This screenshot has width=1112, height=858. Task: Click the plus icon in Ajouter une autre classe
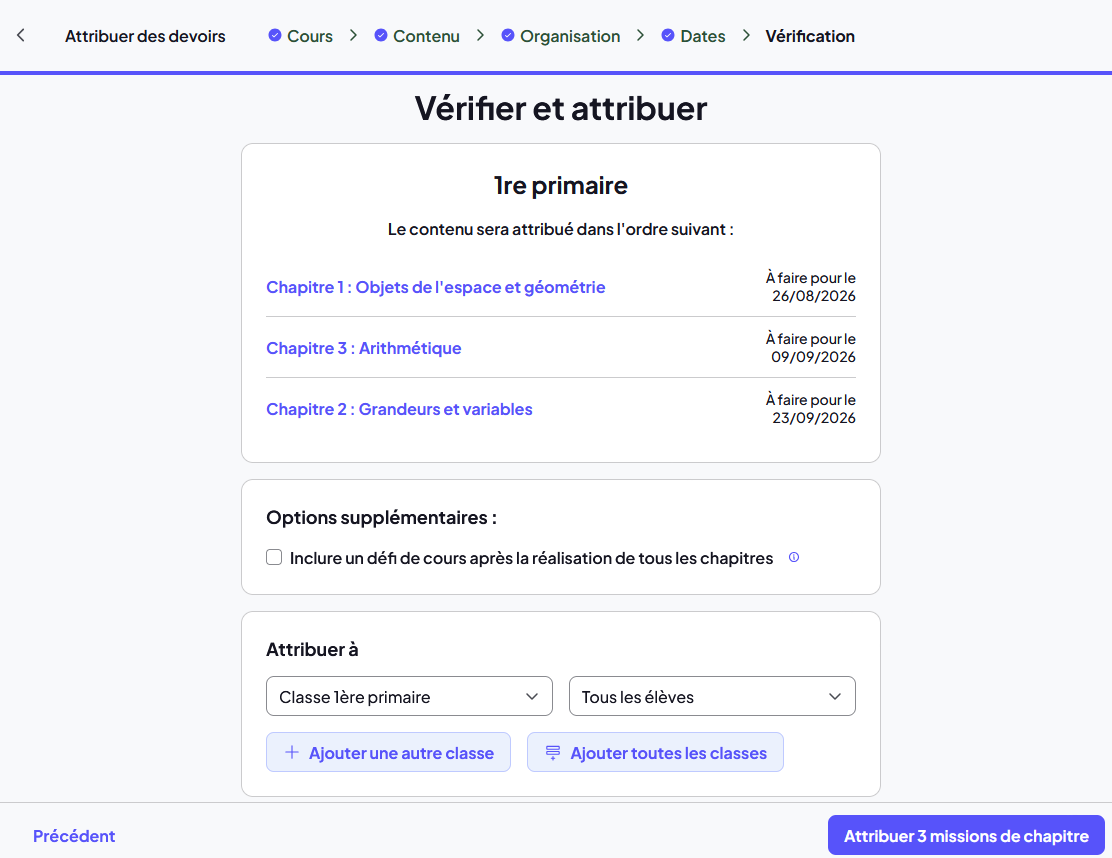point(291,752)
